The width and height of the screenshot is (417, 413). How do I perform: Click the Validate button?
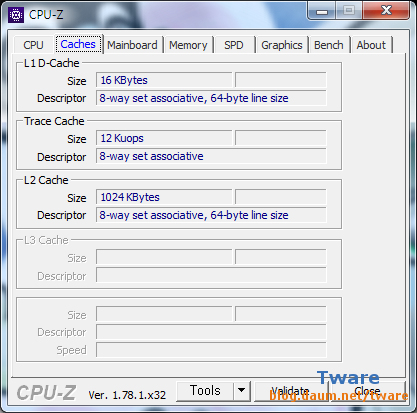pos(291,391)
